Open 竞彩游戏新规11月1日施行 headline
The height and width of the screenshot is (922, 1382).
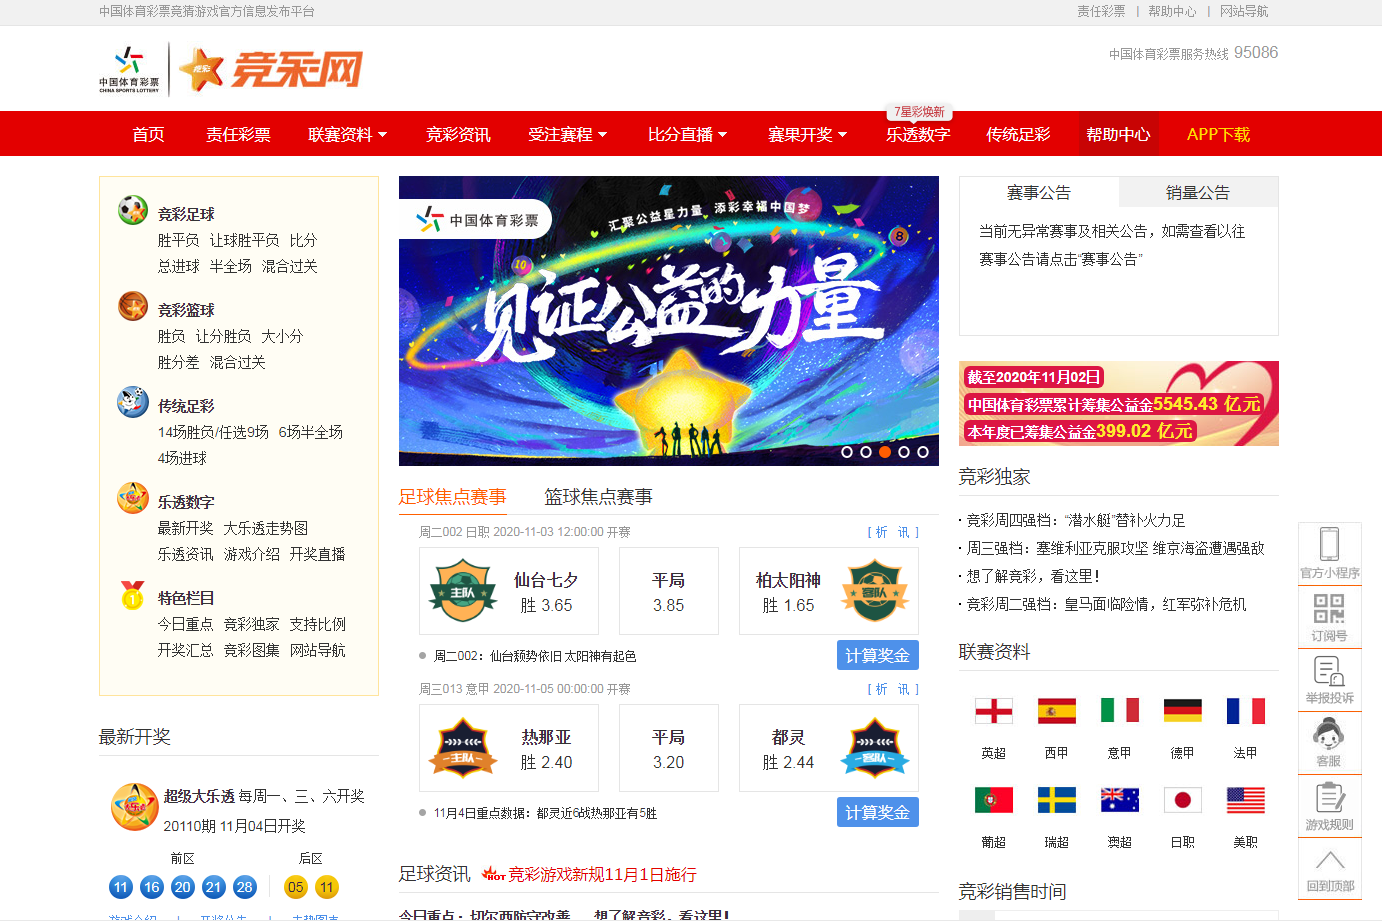602,874
